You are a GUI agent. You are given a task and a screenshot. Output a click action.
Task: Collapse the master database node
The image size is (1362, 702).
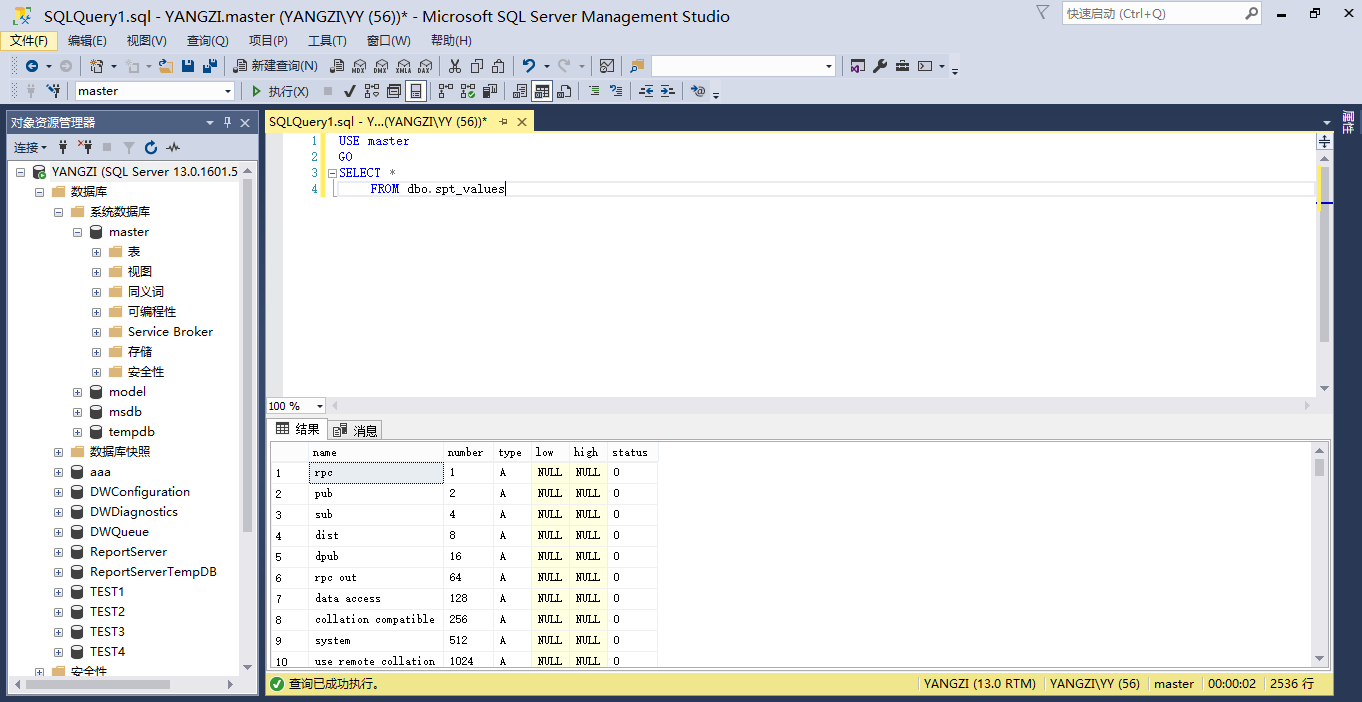click(x=77, y=231)
